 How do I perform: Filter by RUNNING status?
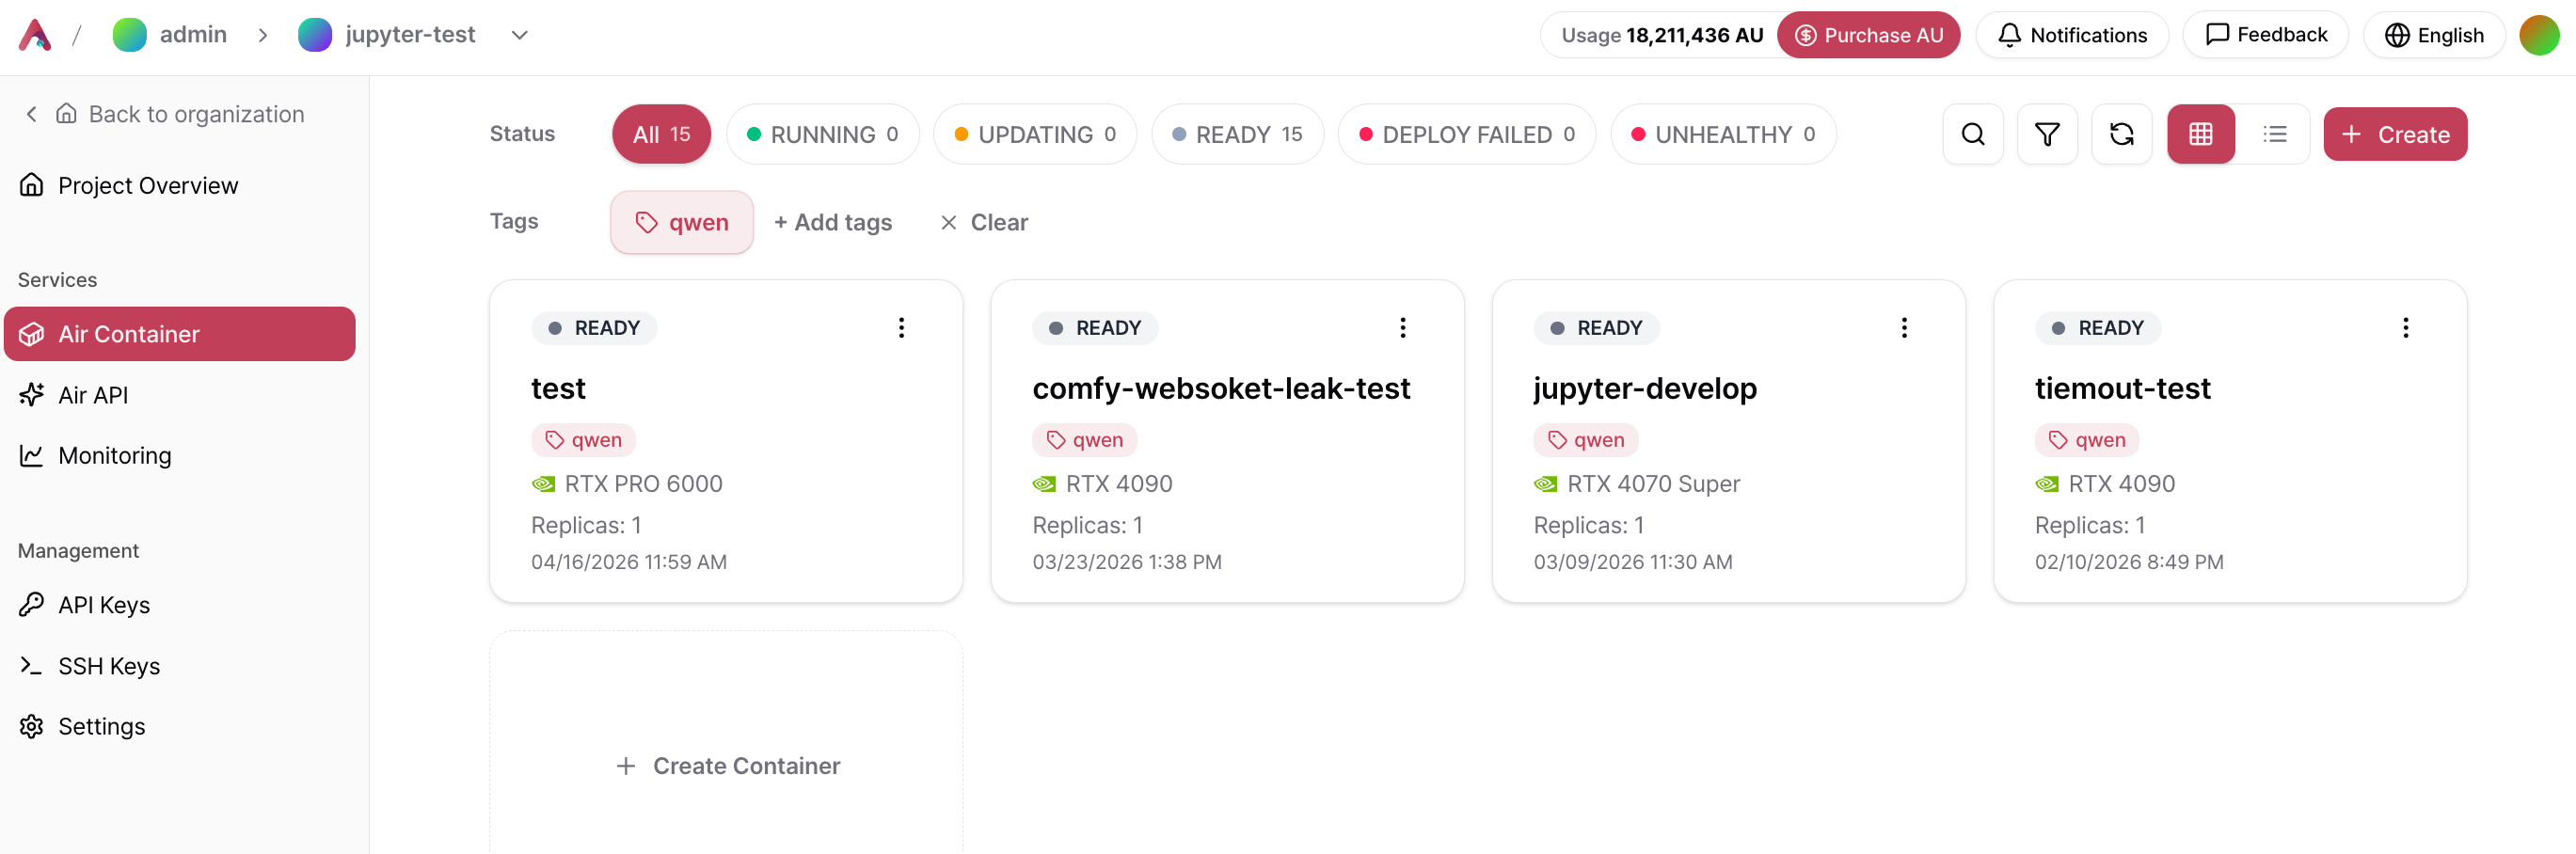[822, 134]
